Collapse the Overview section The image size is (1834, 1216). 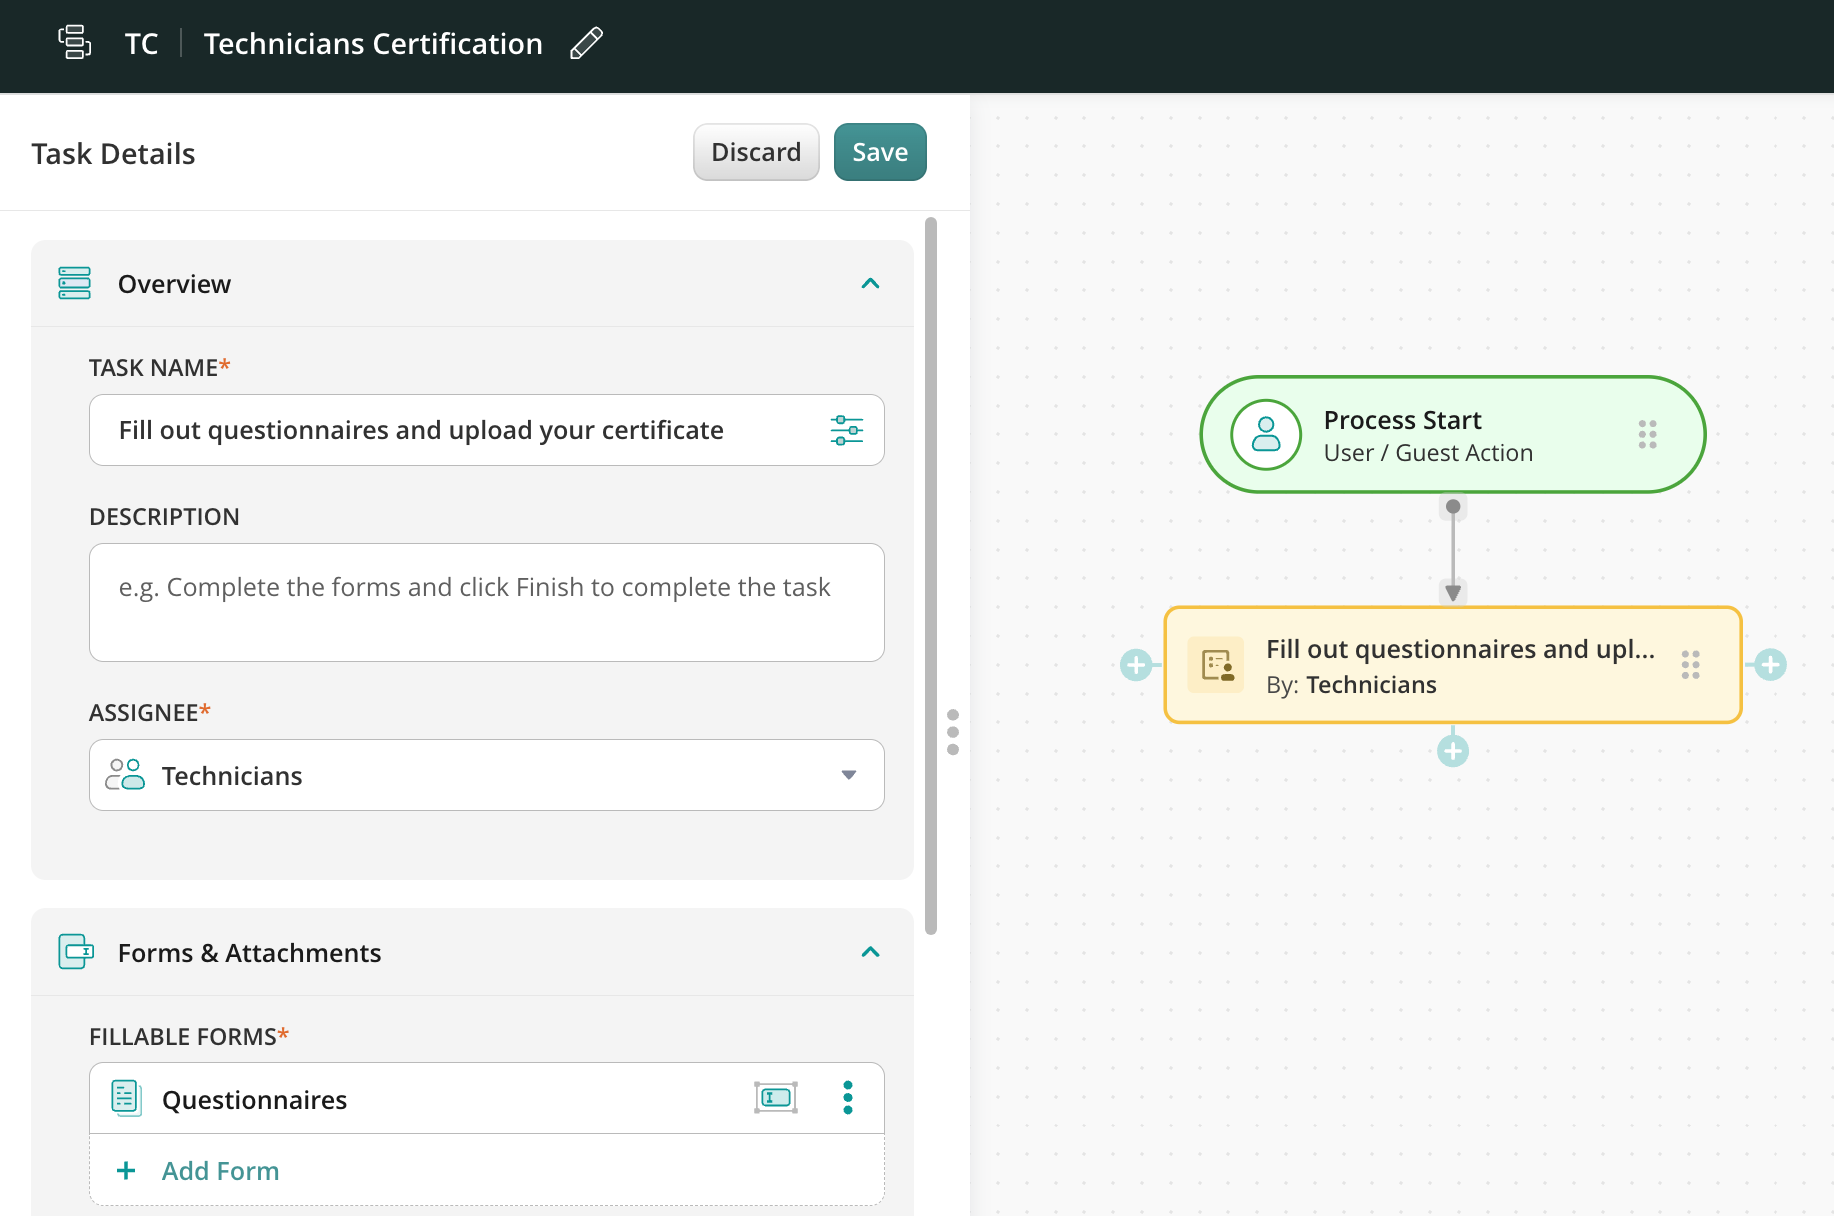coord(870,284)
